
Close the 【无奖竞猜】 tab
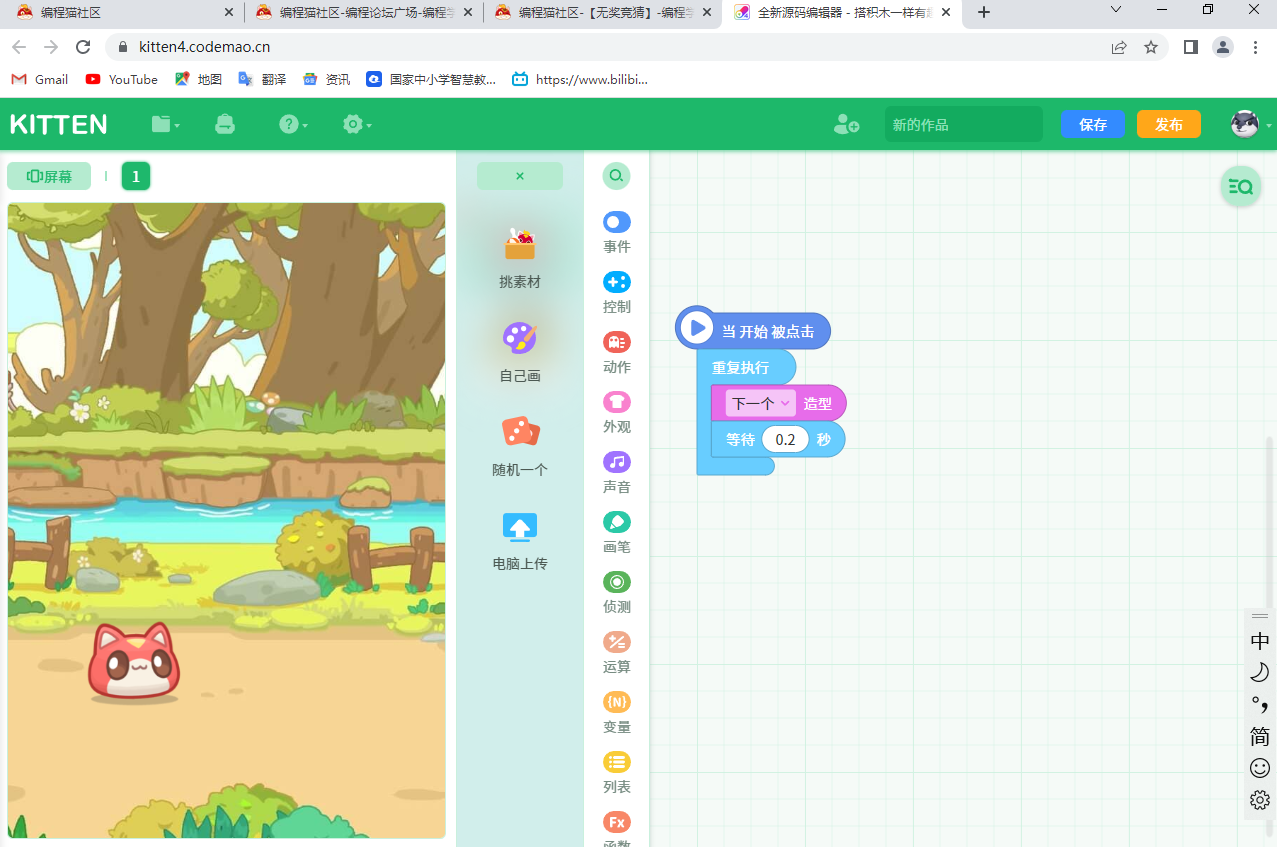point(706,13)
